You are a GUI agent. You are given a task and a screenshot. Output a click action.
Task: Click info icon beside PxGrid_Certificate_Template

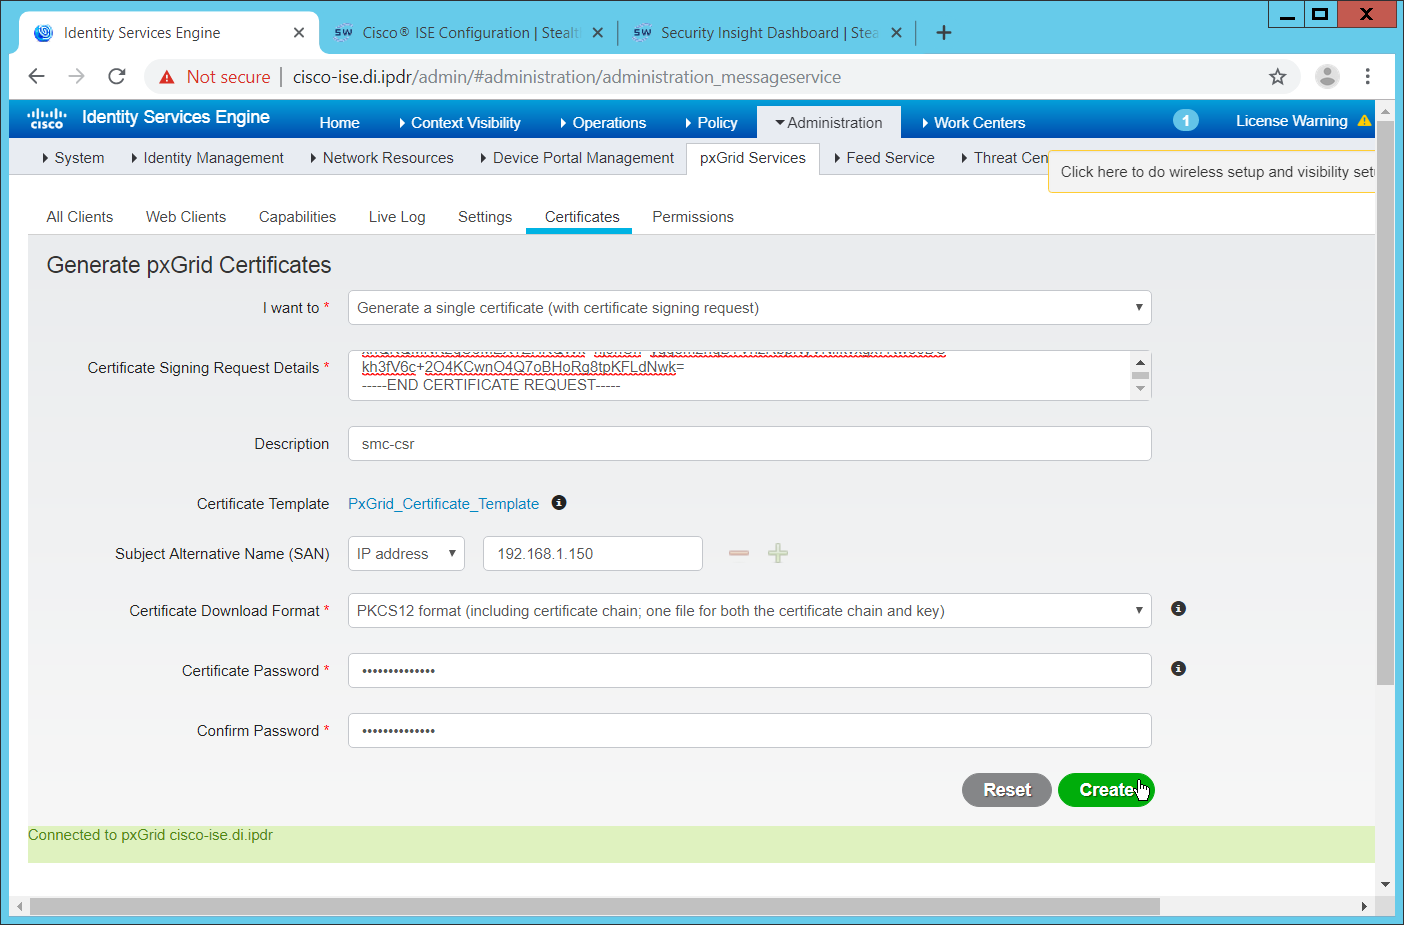(559, 503)
